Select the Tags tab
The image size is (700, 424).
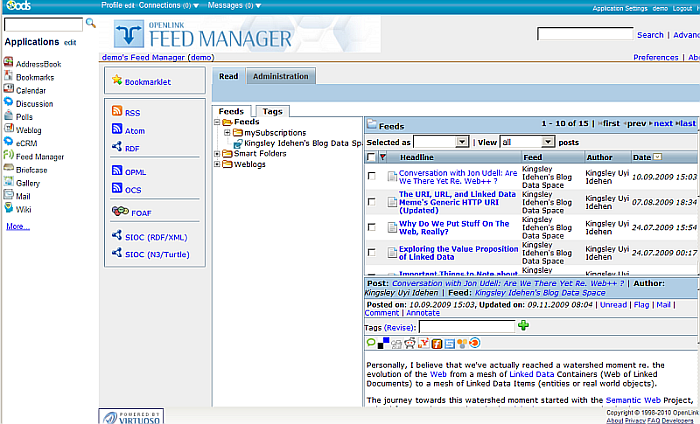click(x=270, y=111)
